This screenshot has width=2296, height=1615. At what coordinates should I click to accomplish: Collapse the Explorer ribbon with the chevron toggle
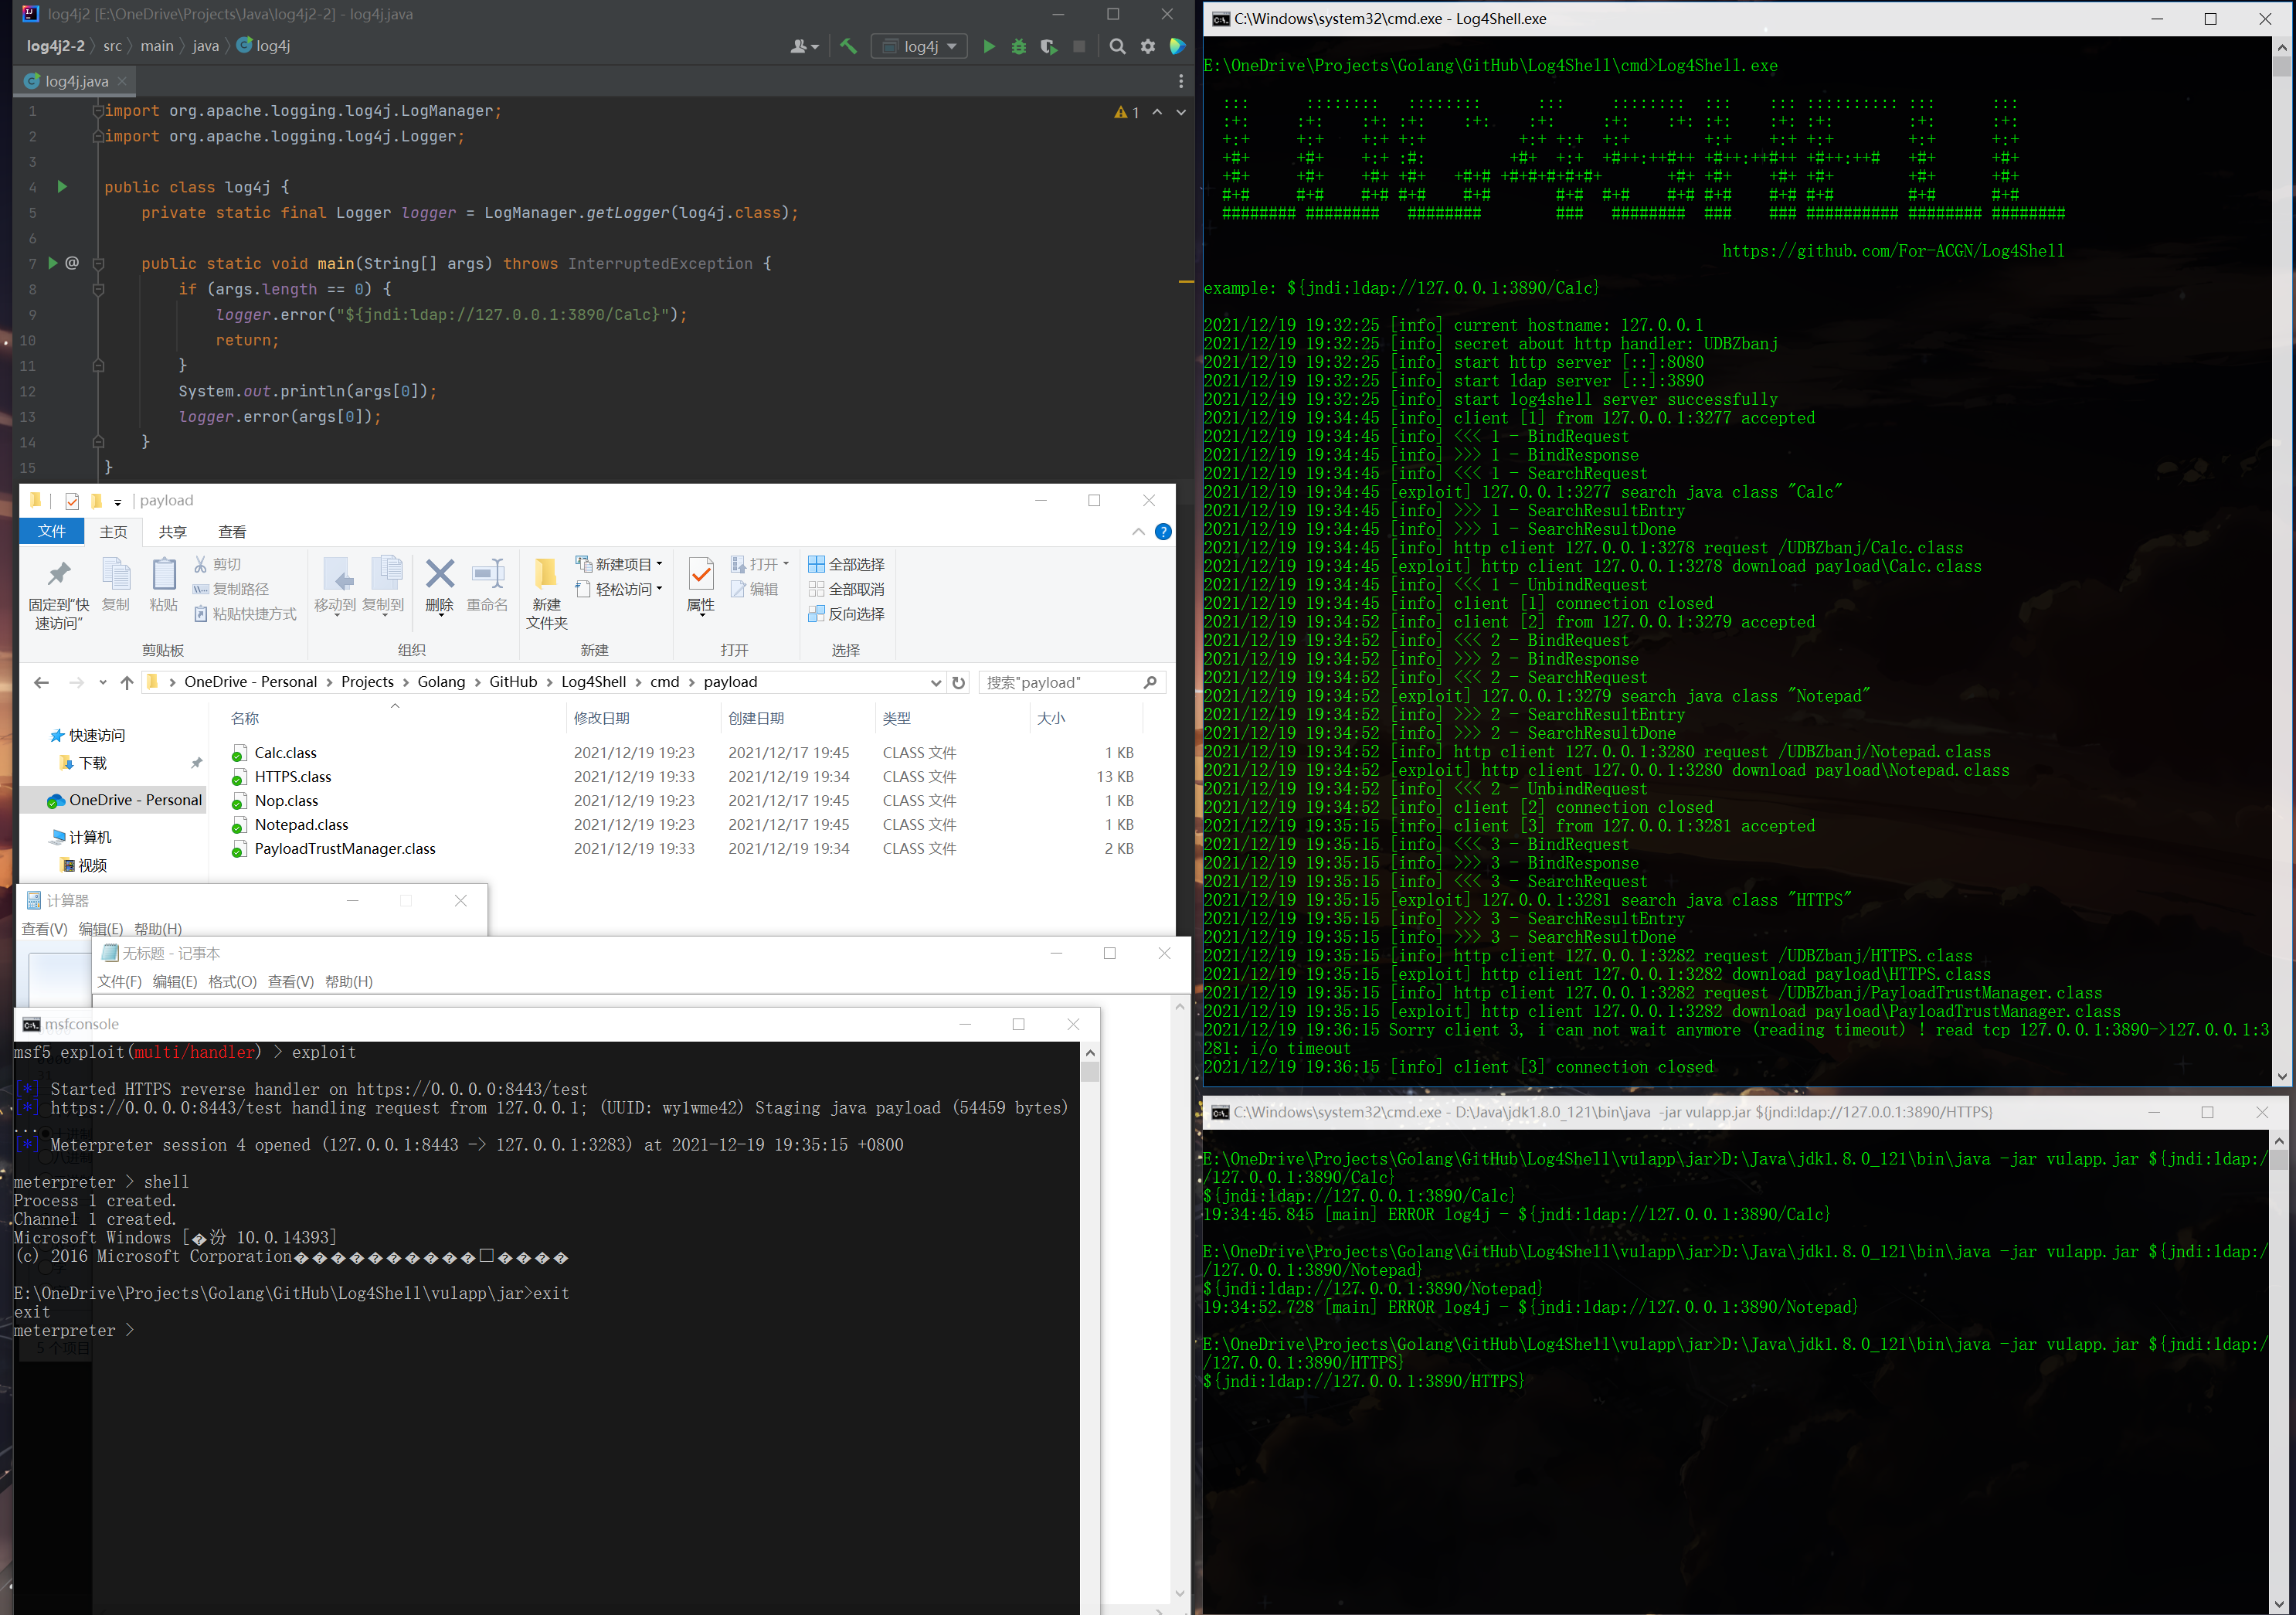1138,532
